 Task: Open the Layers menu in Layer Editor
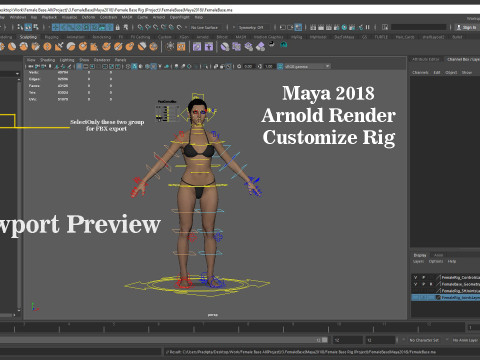tap(419, 261)
